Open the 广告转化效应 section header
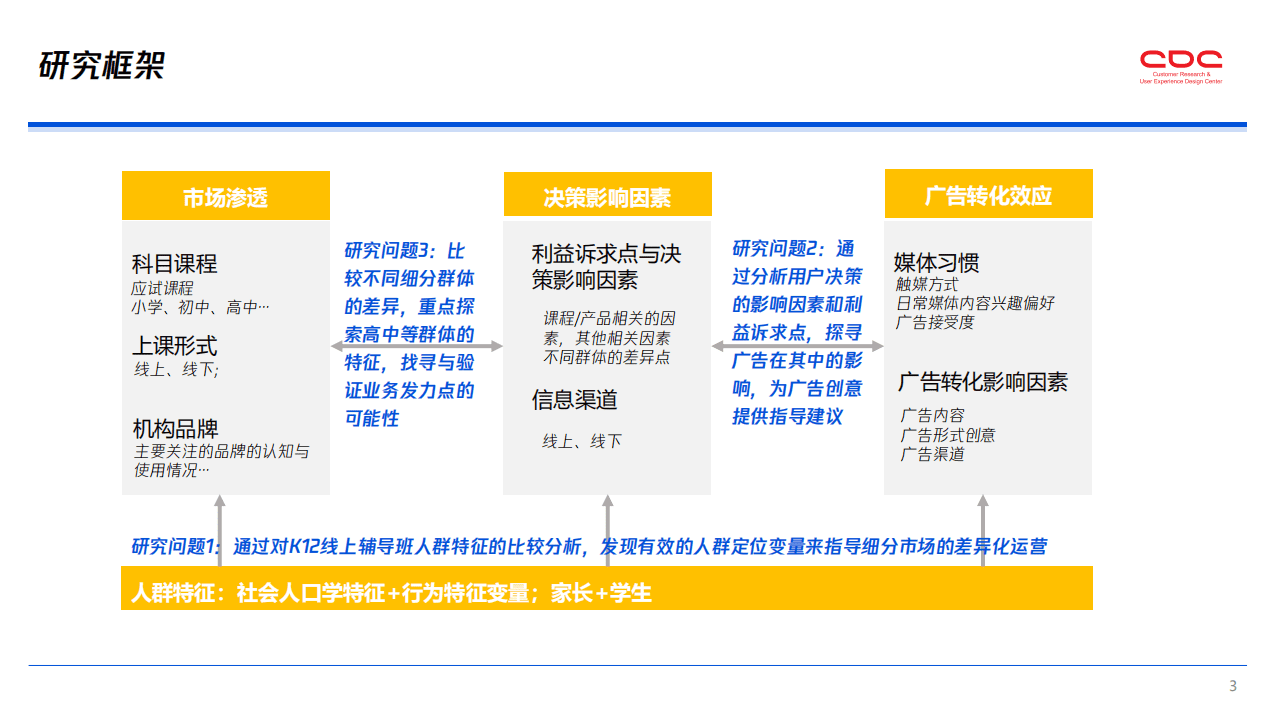1279x719 pixels. coord(988,195)
